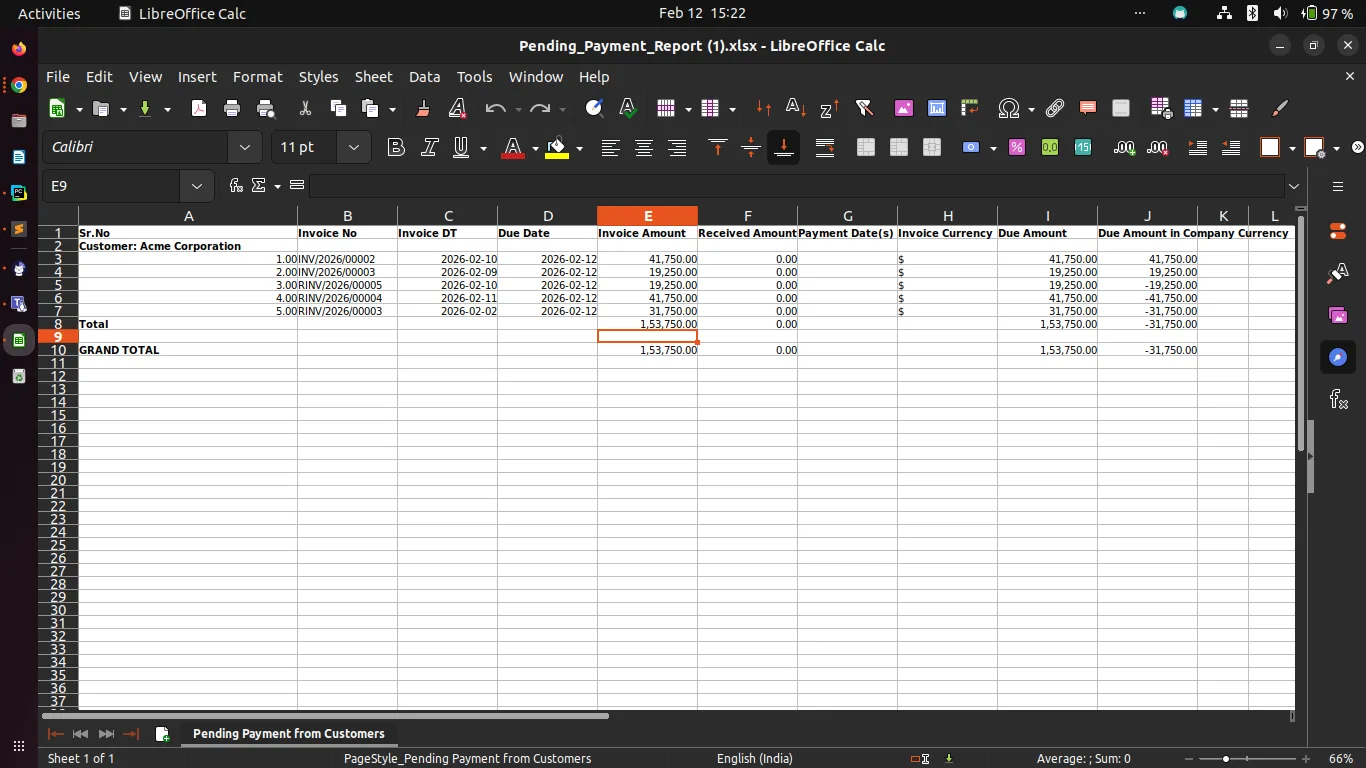
Task: Toggle Align Bottom
Action: coord(784,148)
